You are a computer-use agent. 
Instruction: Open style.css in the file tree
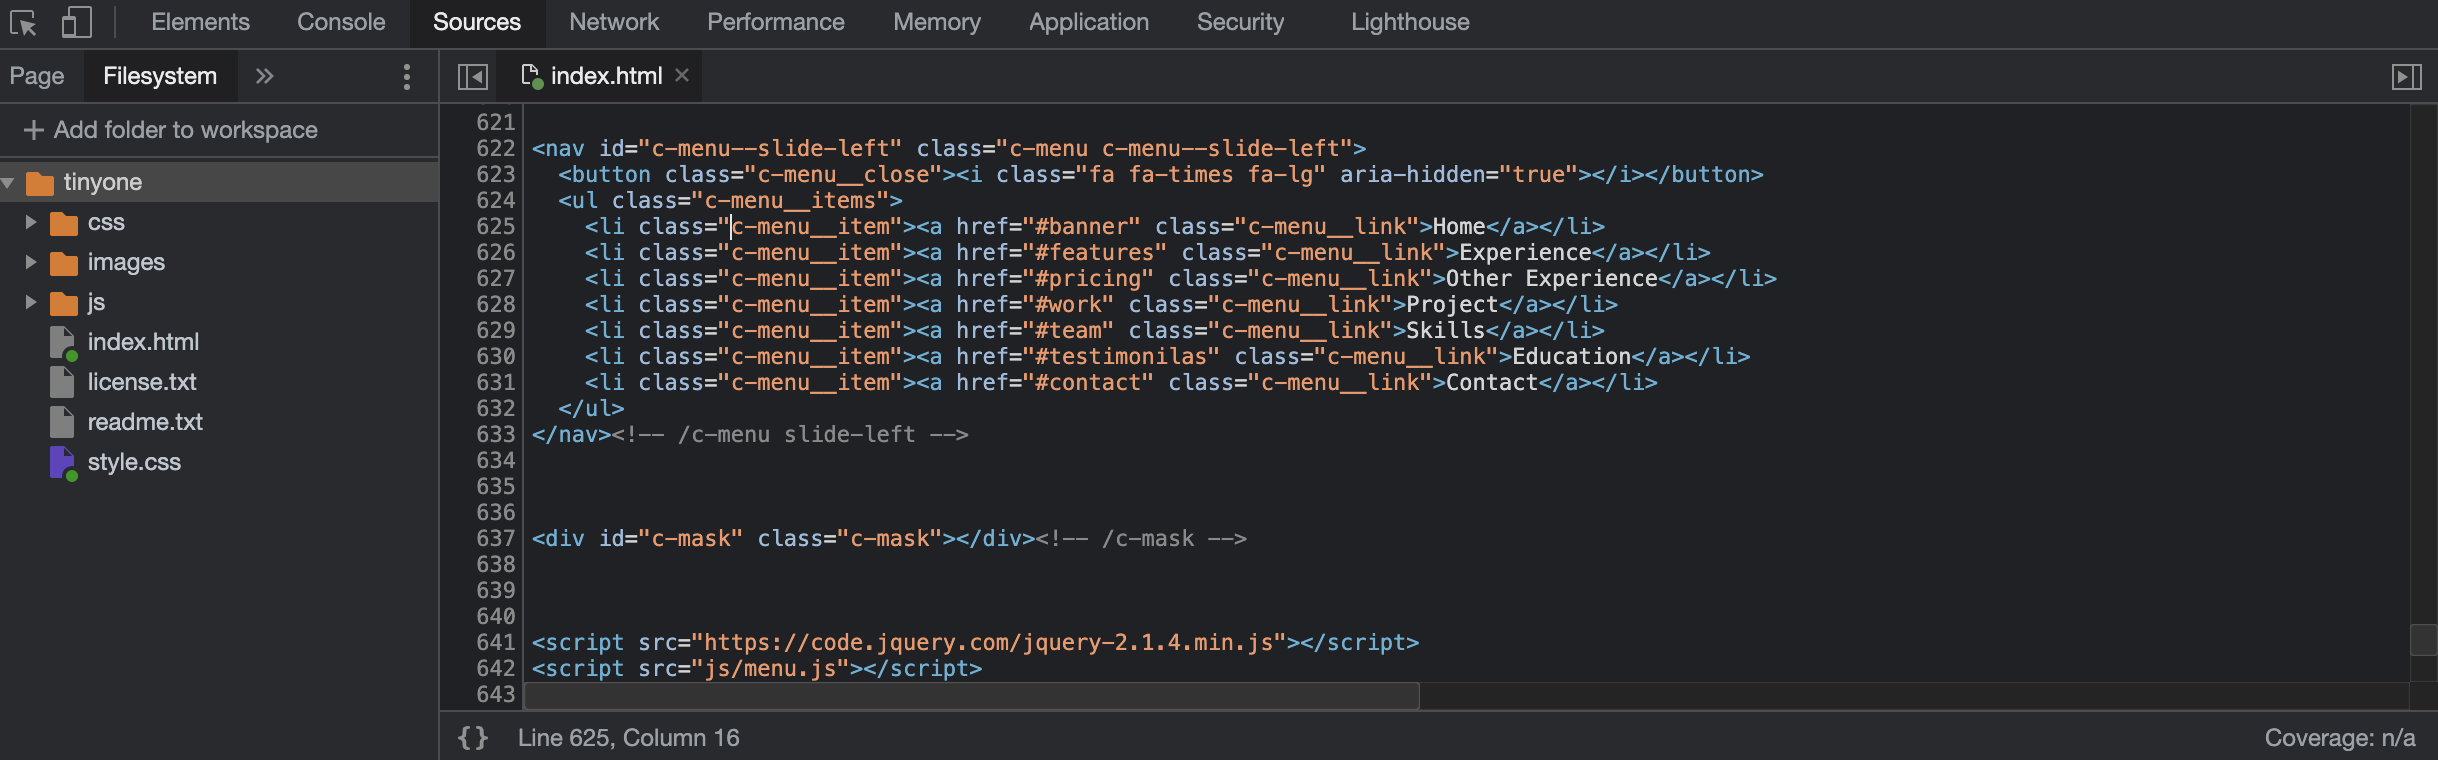(x=134, y=462)
